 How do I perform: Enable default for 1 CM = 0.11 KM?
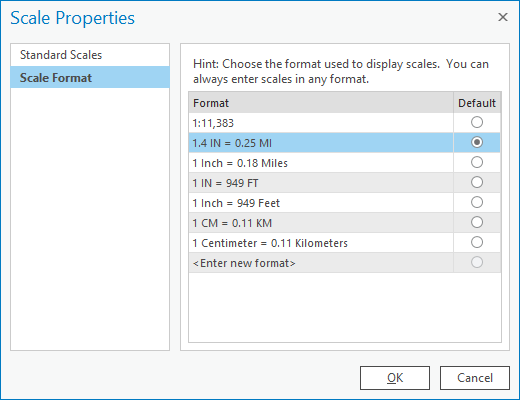pos(477,222)
